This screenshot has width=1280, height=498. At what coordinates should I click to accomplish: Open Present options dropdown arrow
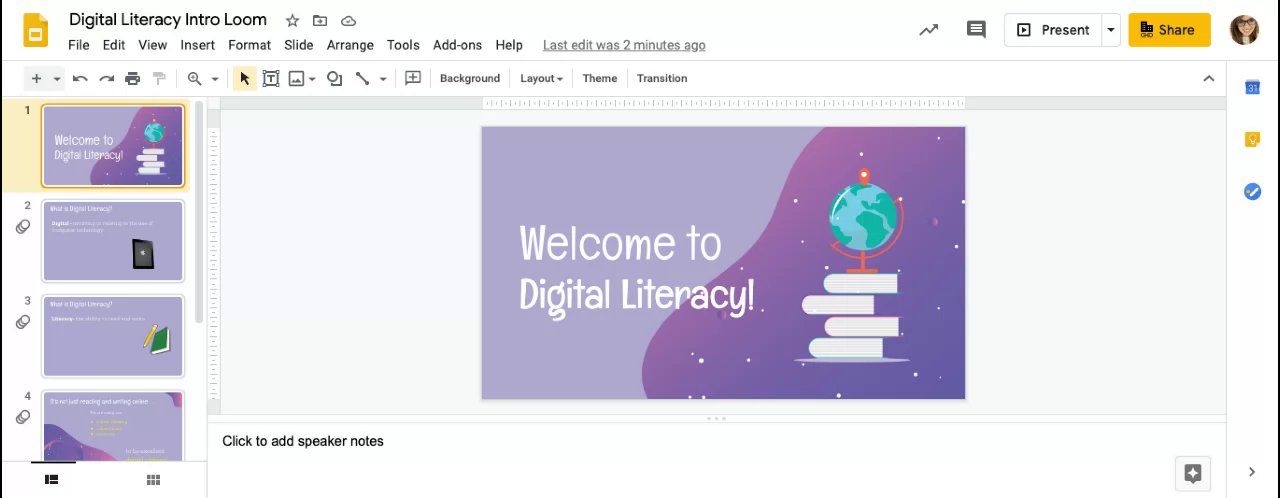[x=1110, y=30]
